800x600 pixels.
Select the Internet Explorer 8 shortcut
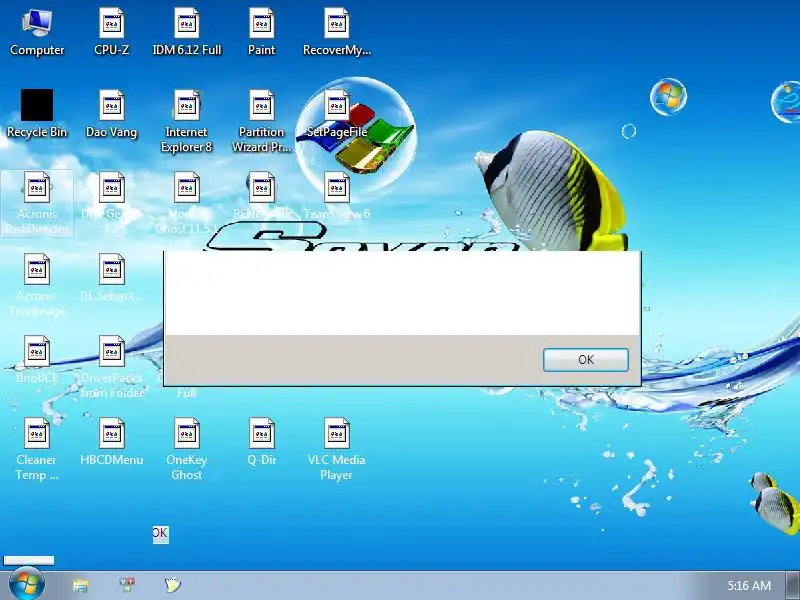click(187, 121)
